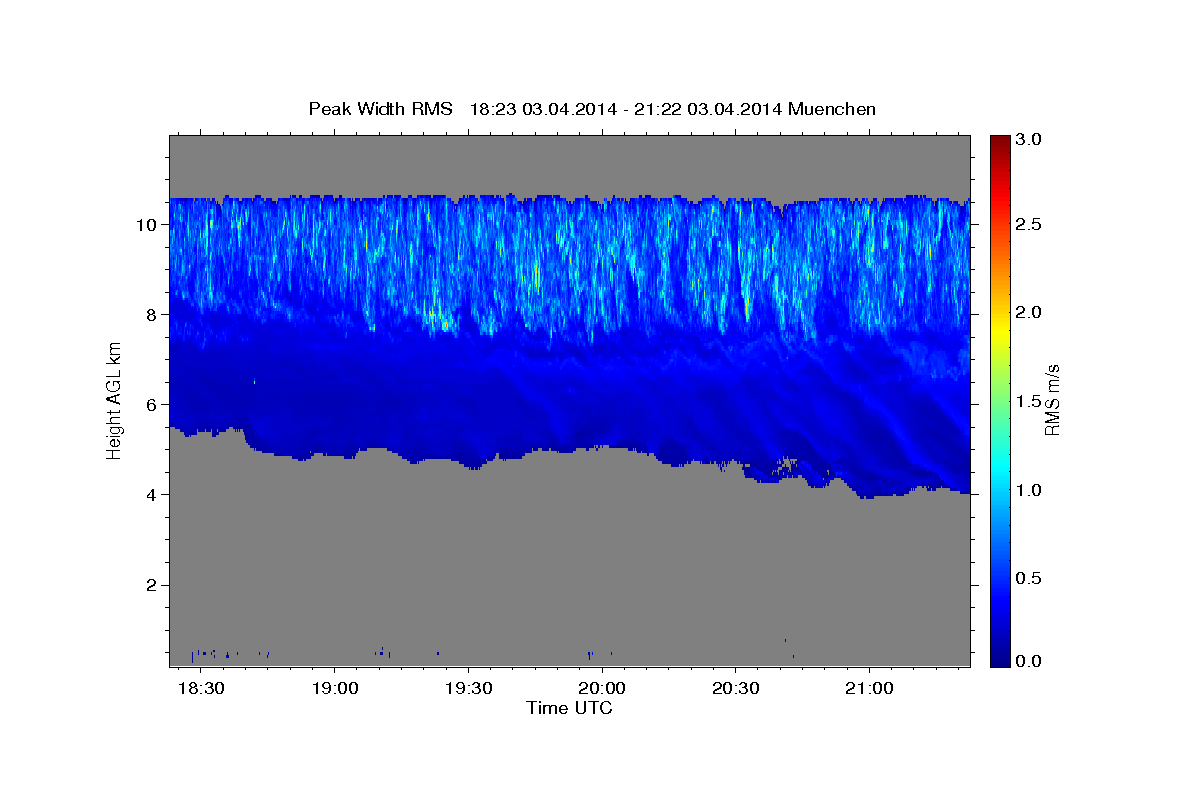This screenshot has width=1200, height=800.
Task: Click the colorbar value 2.0
Action: pos(1029,312)
